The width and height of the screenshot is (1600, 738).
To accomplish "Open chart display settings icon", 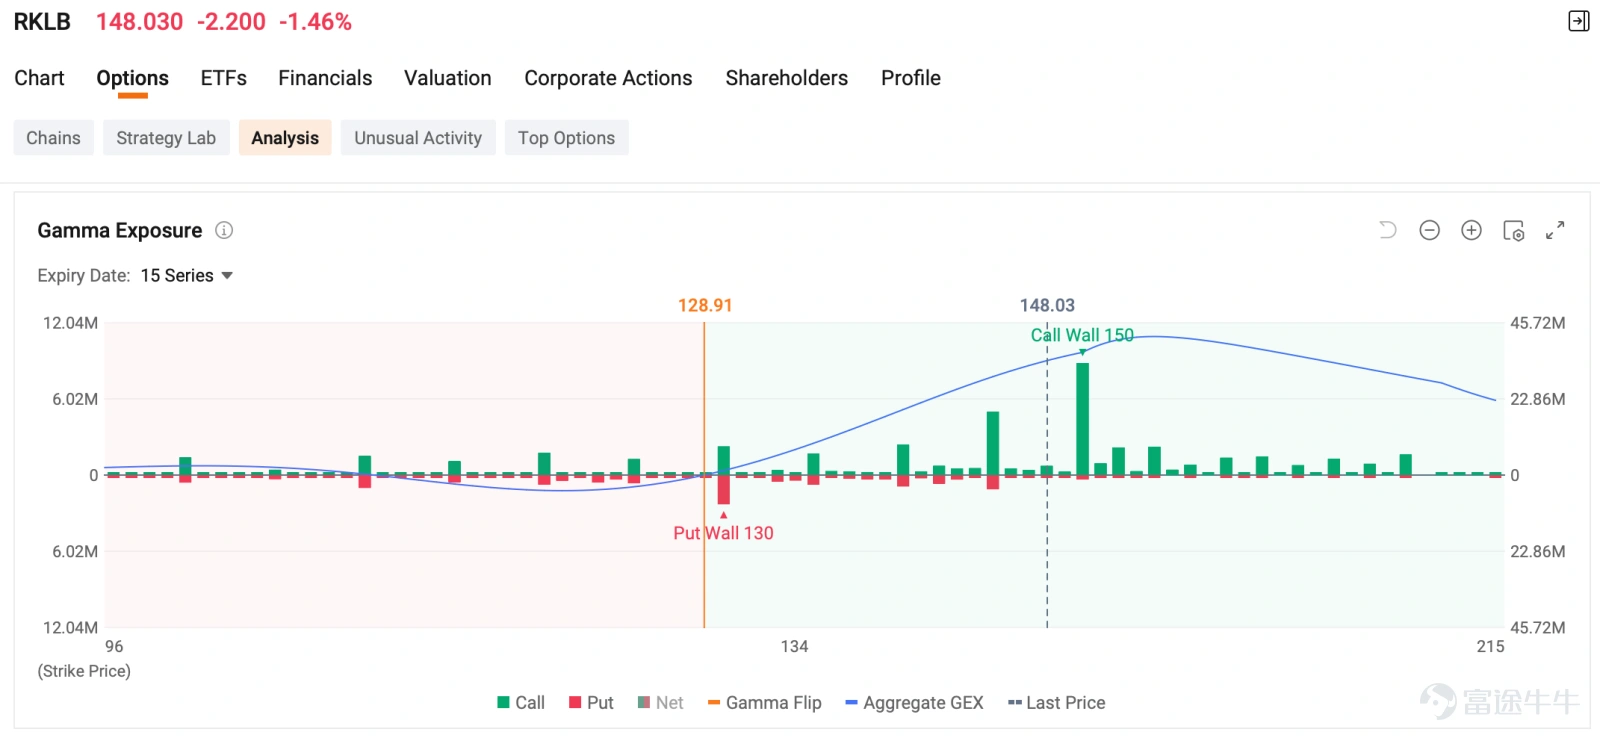I will click(1514, 231).
